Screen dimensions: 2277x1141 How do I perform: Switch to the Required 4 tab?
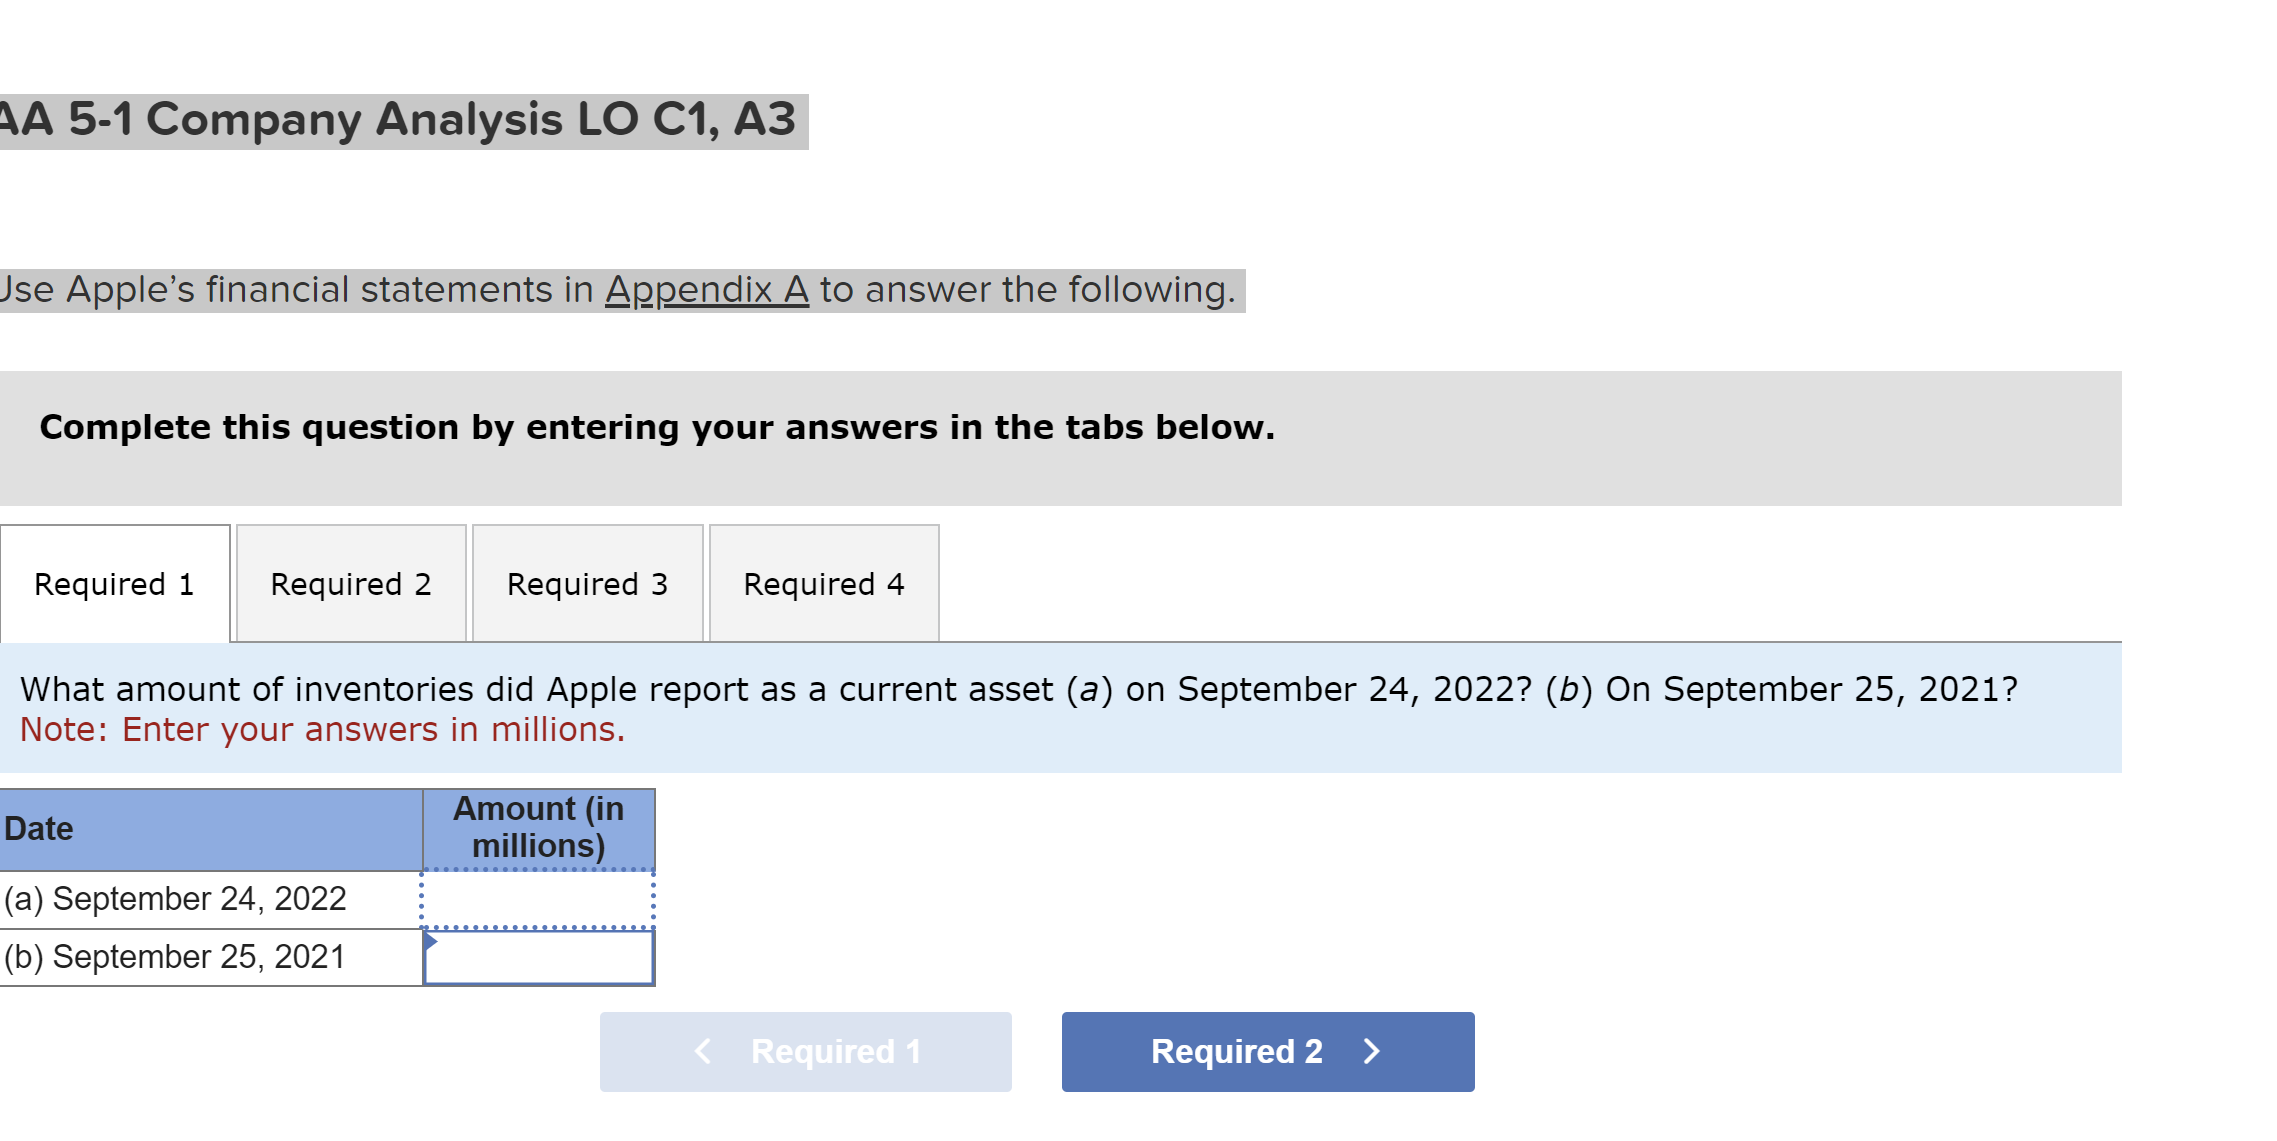(x=823, y=583)
